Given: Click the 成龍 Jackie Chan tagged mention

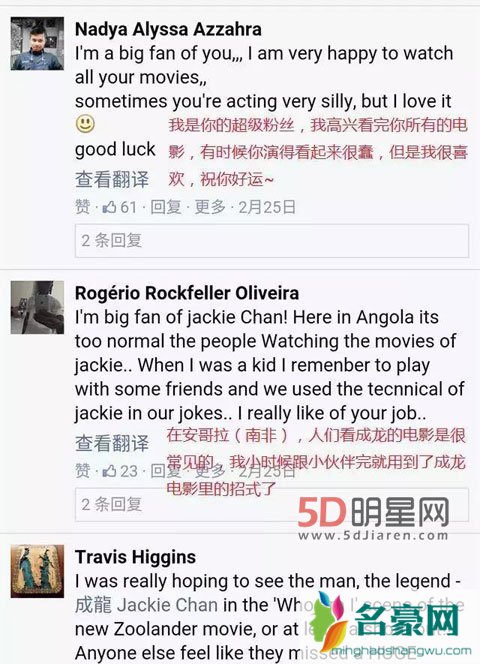Looking at the screenshot, I should pyautogui.click(x=147, y=605).
